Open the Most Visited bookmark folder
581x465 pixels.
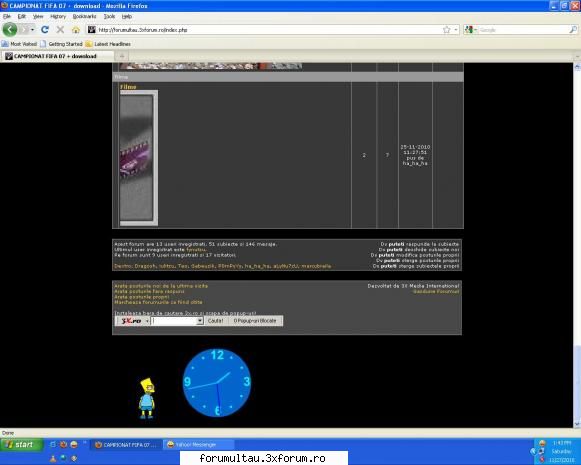[x=19, y=44]
